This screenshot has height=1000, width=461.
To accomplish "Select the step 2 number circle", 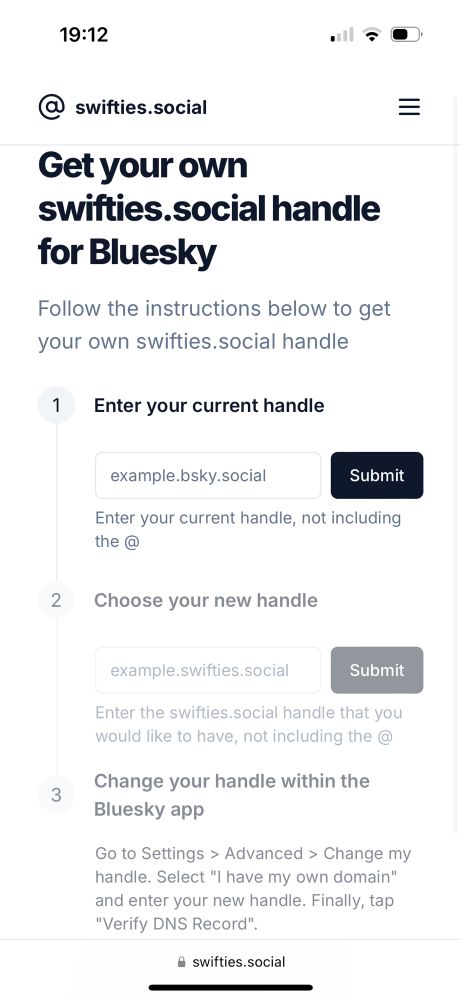I will (x=56, y=600).
